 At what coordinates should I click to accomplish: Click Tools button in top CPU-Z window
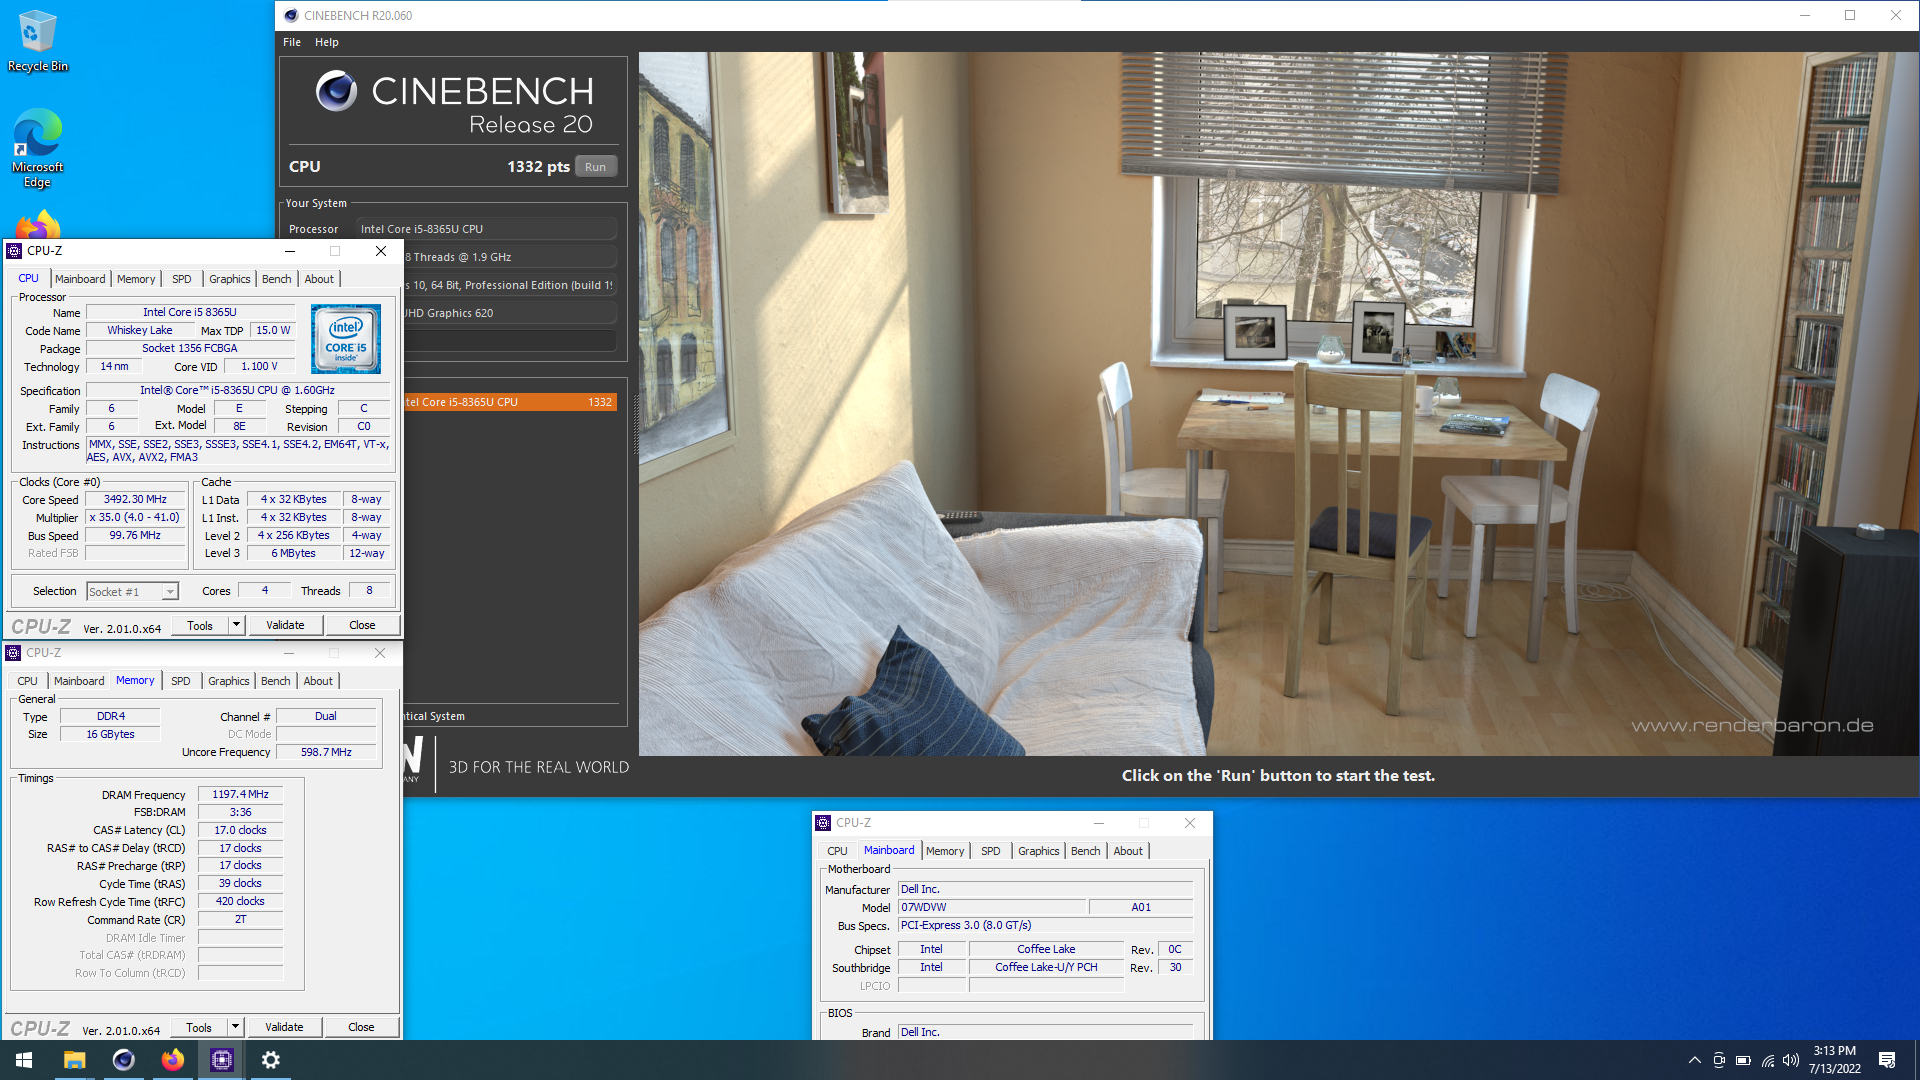click(200, 626)
